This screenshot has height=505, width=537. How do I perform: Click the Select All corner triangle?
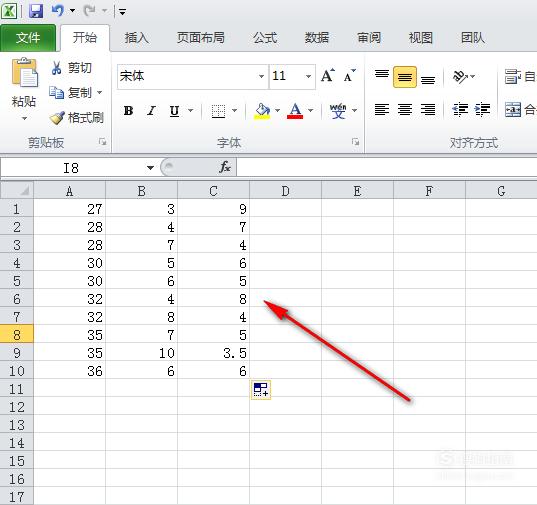[17, 190]
